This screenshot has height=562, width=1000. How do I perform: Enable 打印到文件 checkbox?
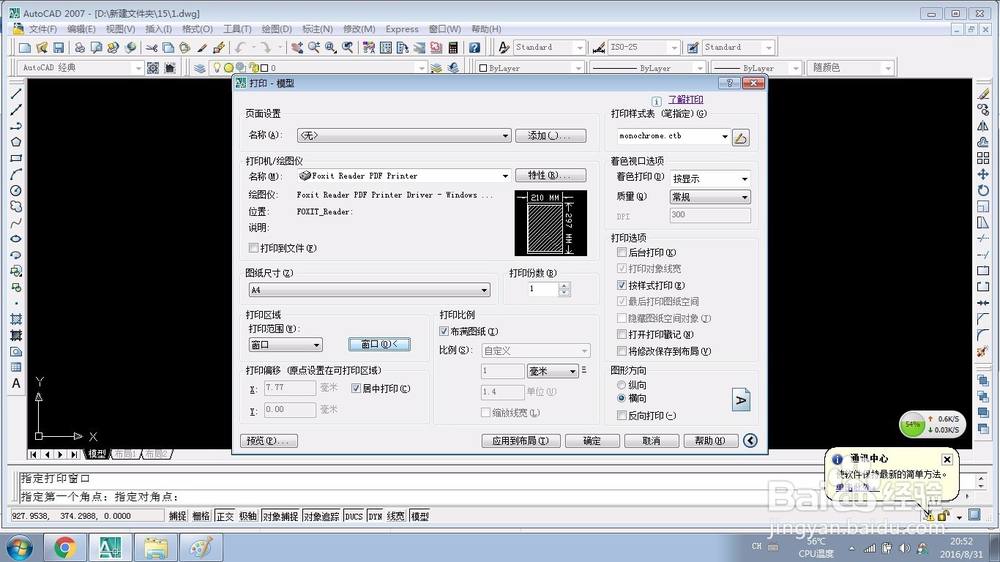point(253,248)
